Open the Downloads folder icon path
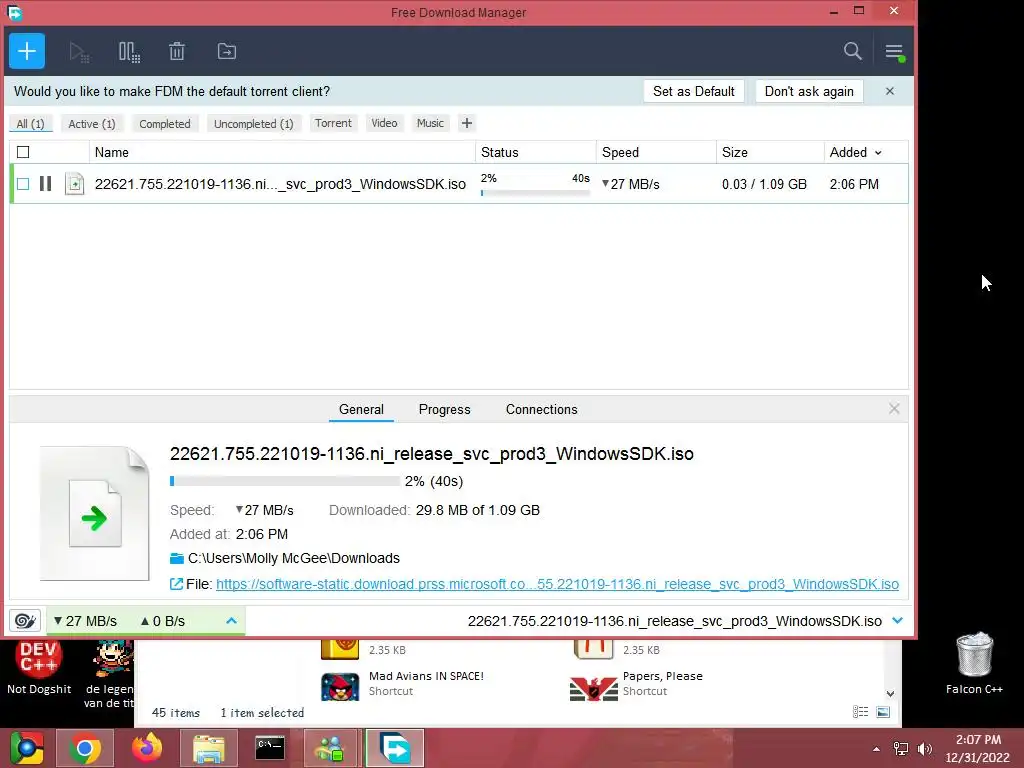1024x768 pixels. pyautogui.click(x=176, y=558)
